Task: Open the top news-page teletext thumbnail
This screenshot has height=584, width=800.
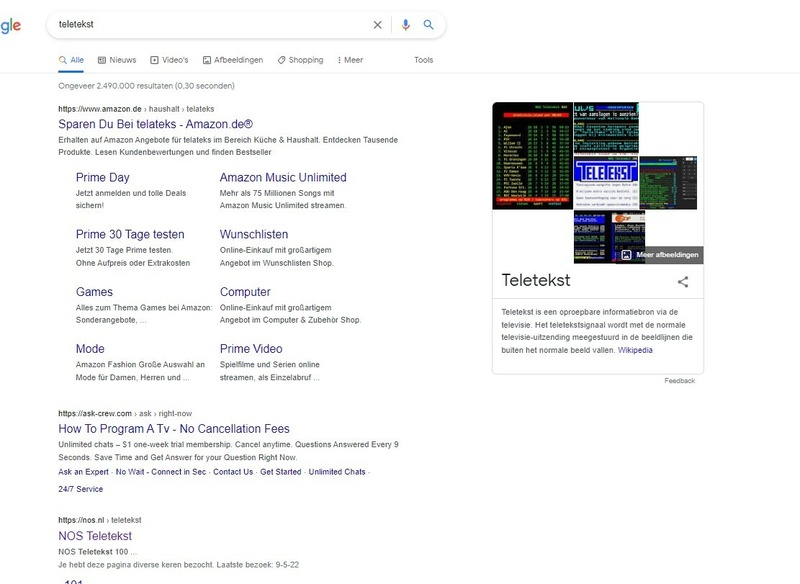Action: (x=606, y=129)
